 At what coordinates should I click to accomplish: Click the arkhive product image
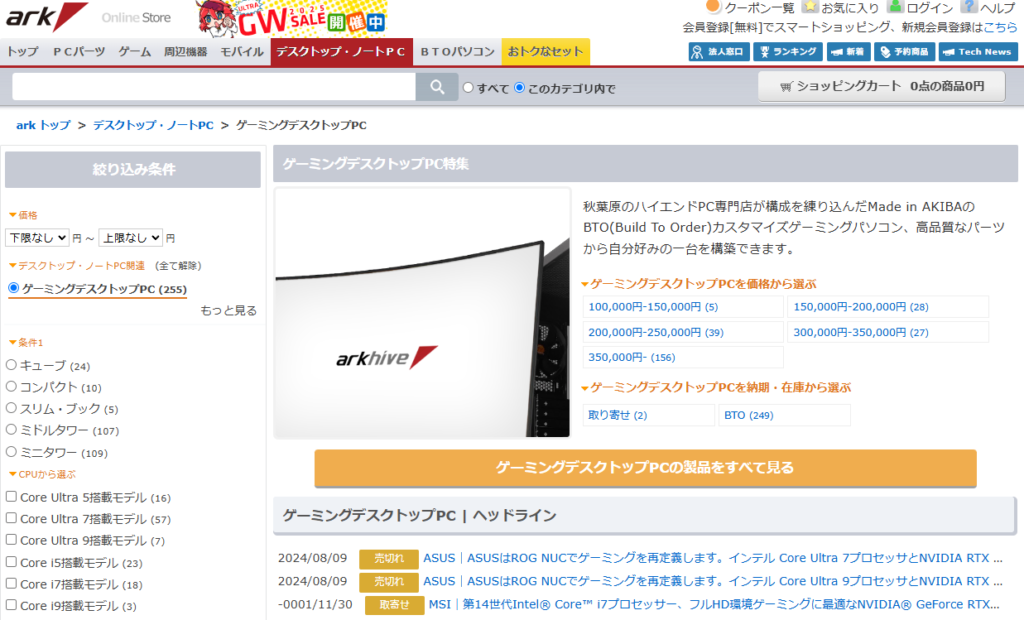423,313
